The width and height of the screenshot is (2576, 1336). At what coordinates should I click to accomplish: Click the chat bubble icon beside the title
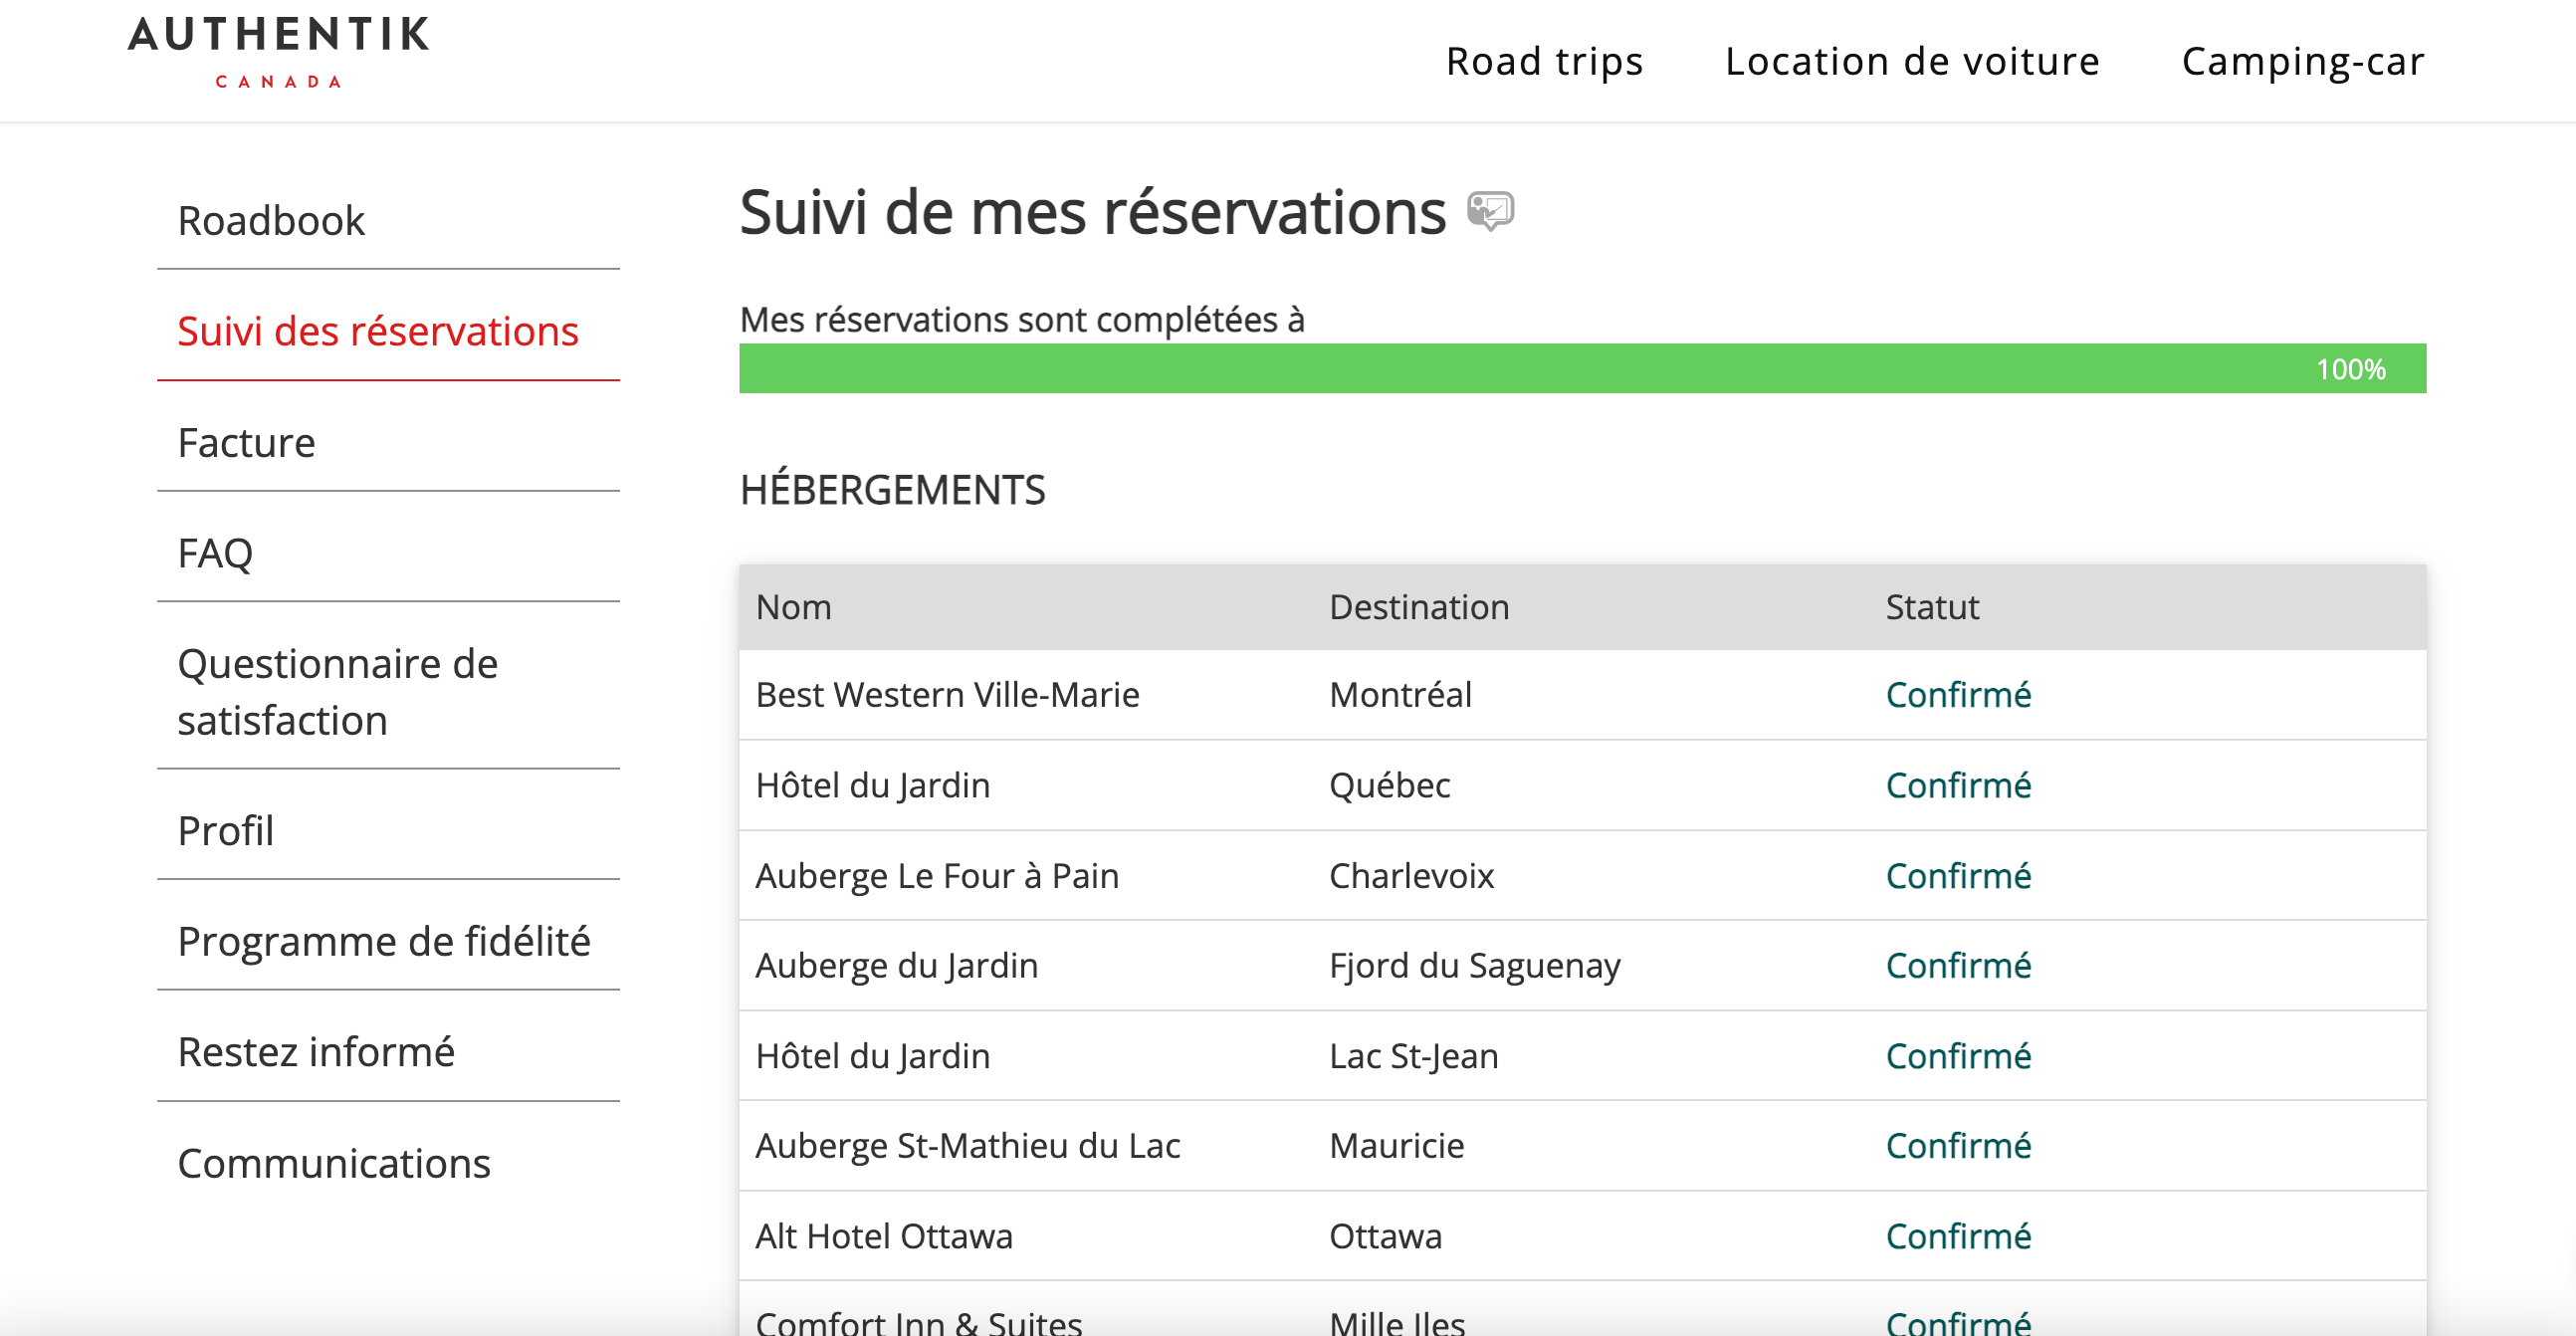tap(1490, 211)
